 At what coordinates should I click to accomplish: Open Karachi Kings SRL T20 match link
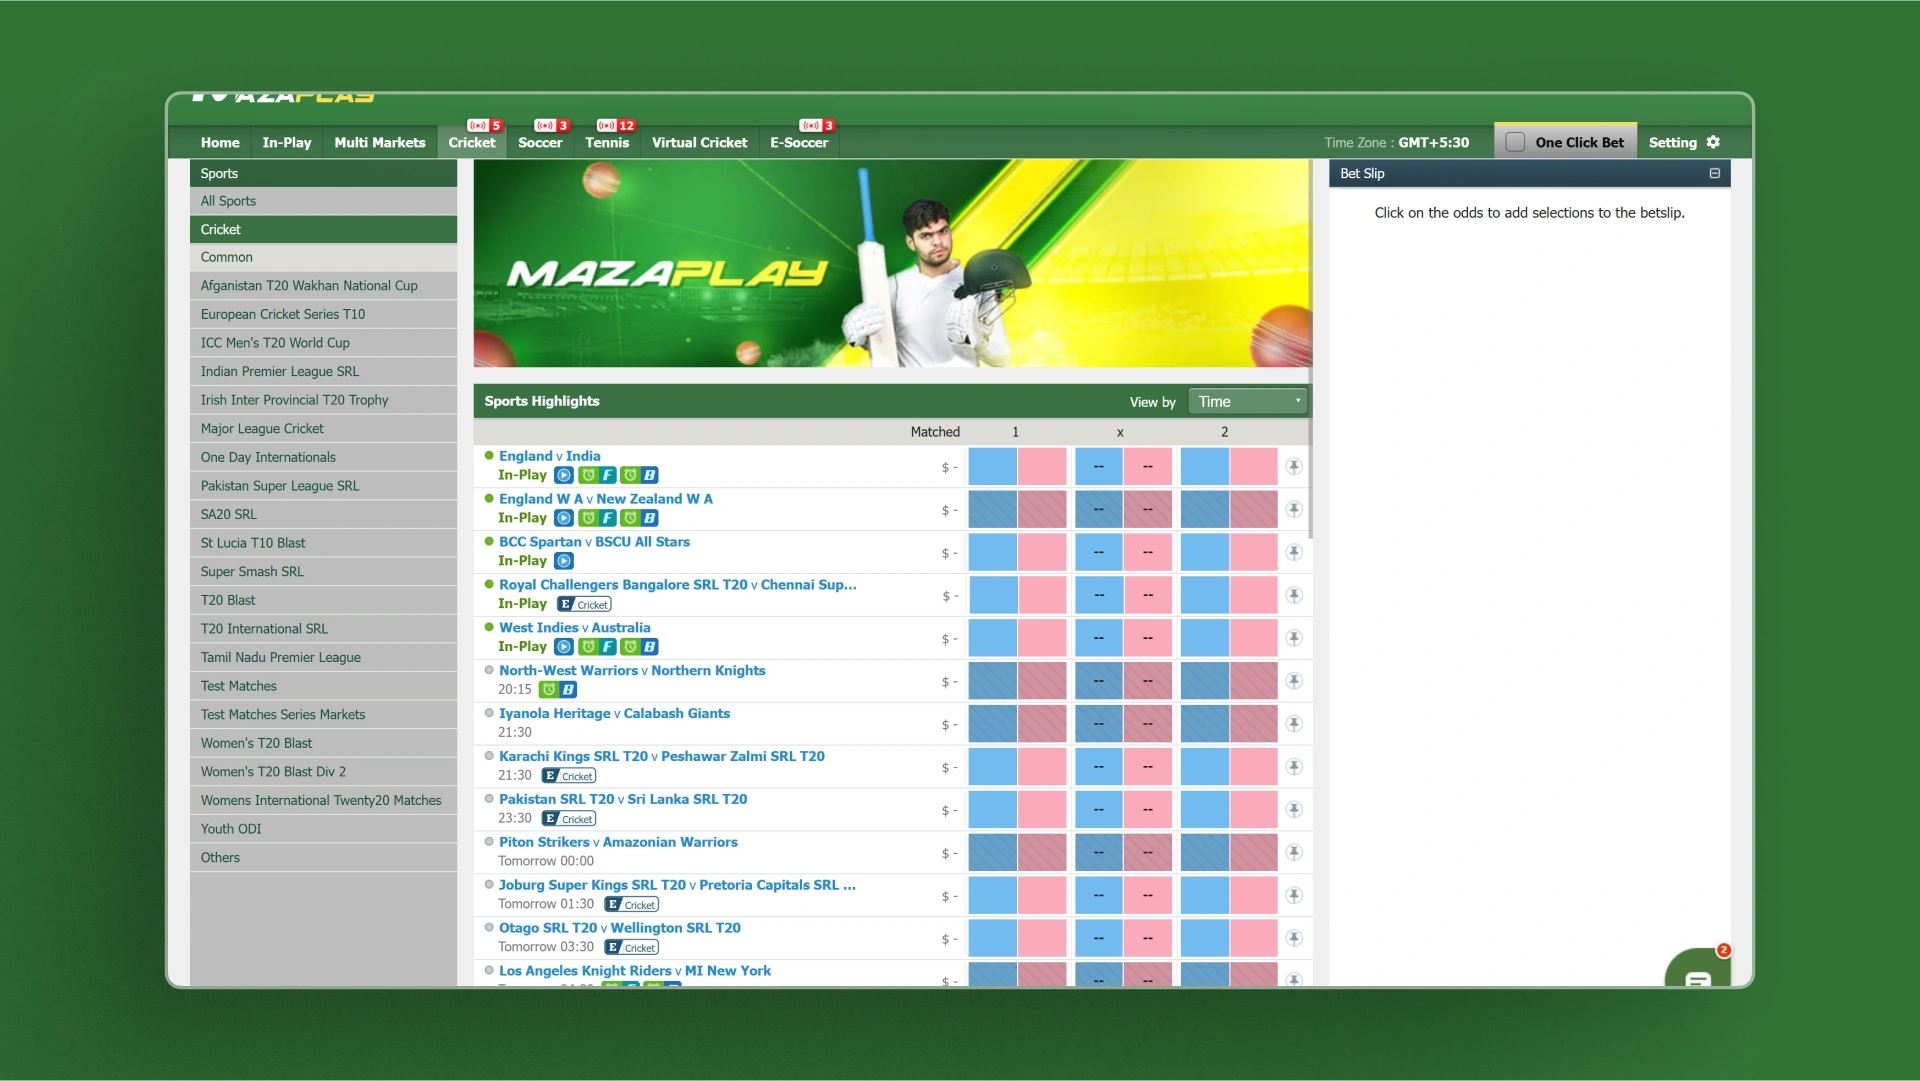pos(662,757)
